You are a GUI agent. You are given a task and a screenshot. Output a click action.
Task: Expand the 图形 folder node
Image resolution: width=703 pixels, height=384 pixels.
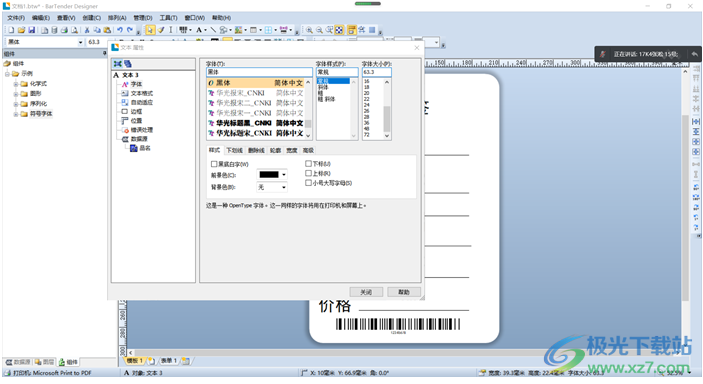pos(16,94)
